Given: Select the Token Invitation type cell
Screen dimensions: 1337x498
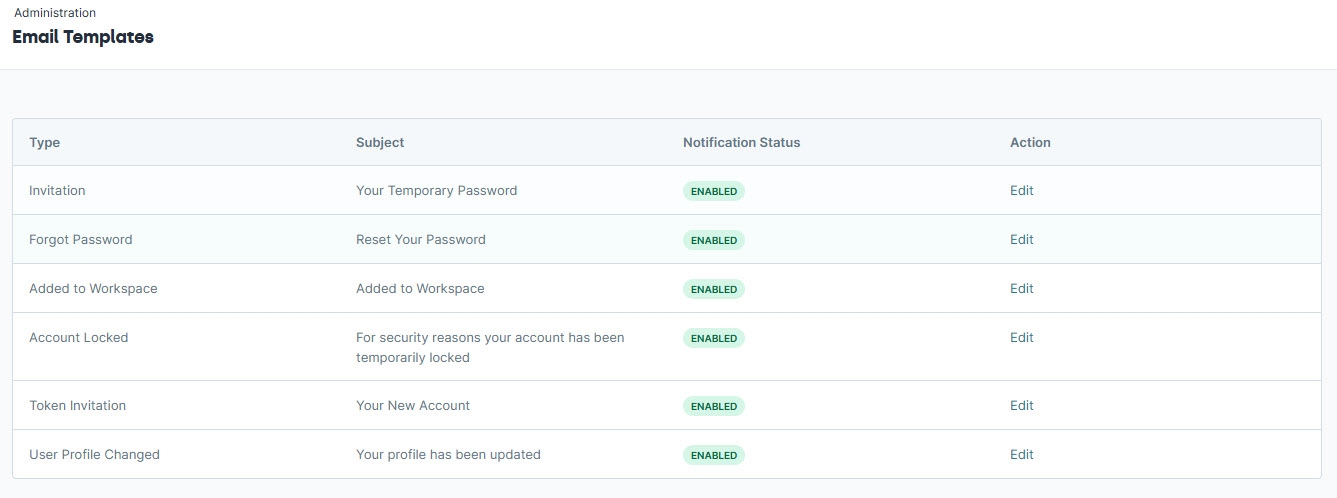Looking at the screenshot, I should (x=77, y=405).
